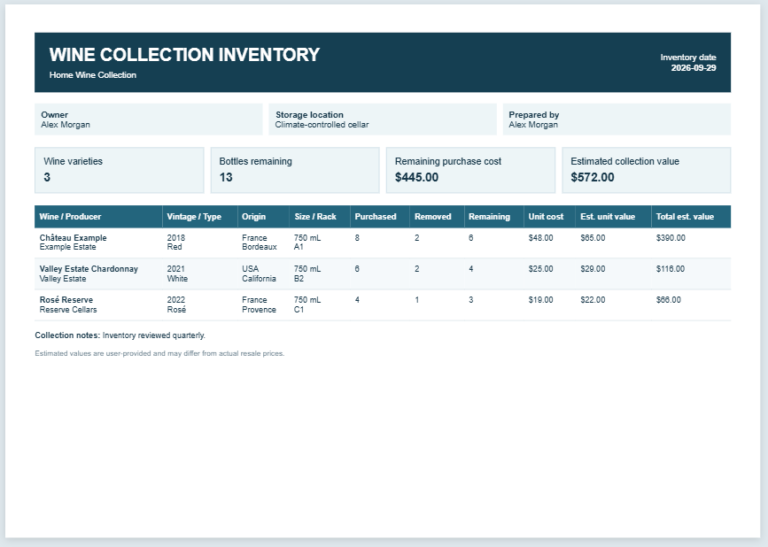The height and width of the screenshot is (547, 768).
Task: Click the Purchased value 8 for Château Example
Action: (x=357, y=238)
